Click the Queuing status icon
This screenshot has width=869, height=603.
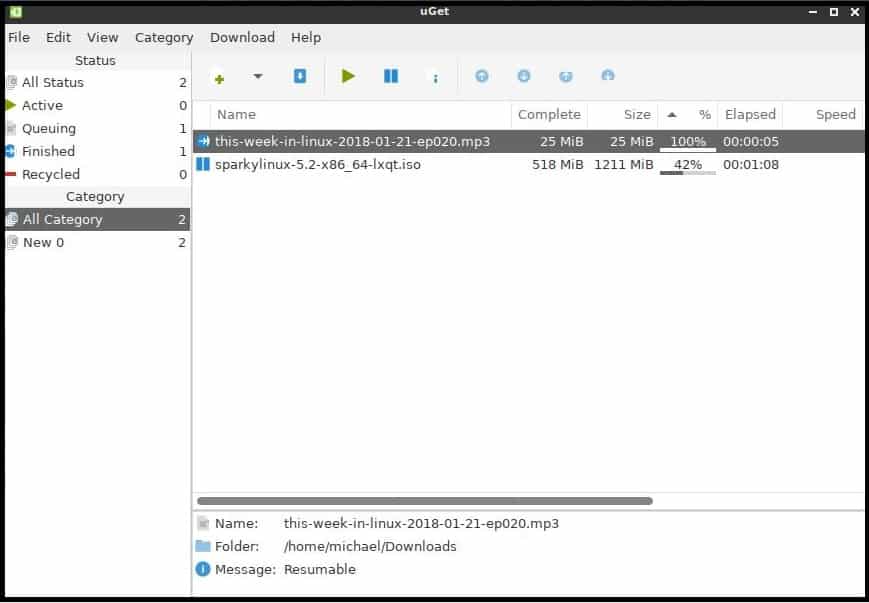[11, 129]
